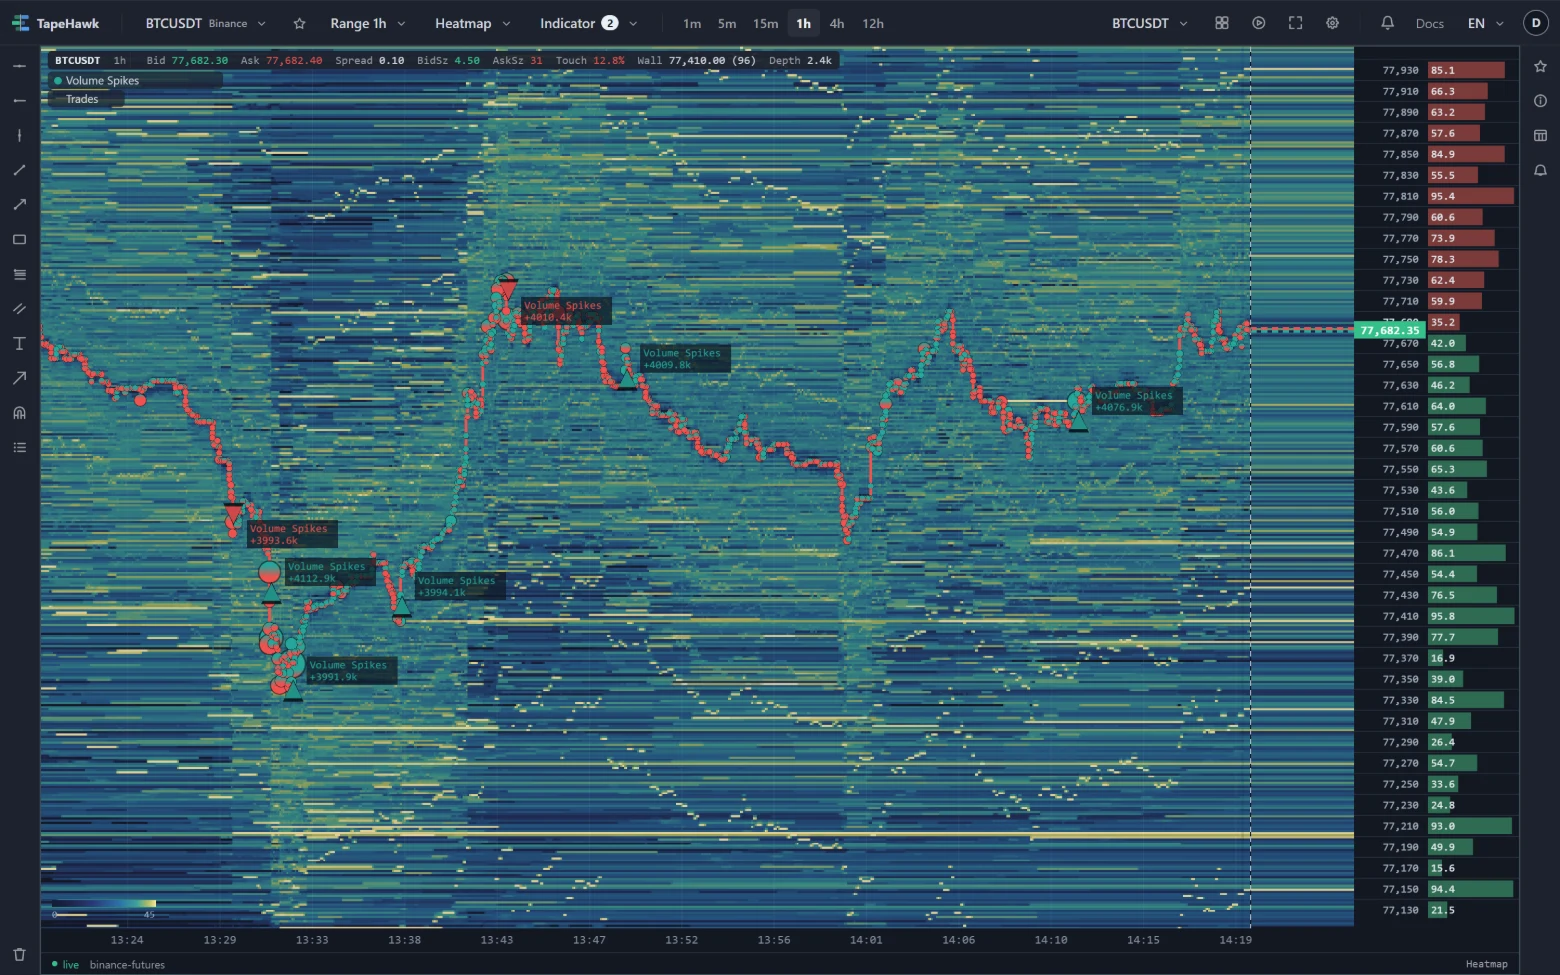This screenshot has width=1560, height=975.
Task: Open the table panel in right sidebar
Action: click(1540, 135)
